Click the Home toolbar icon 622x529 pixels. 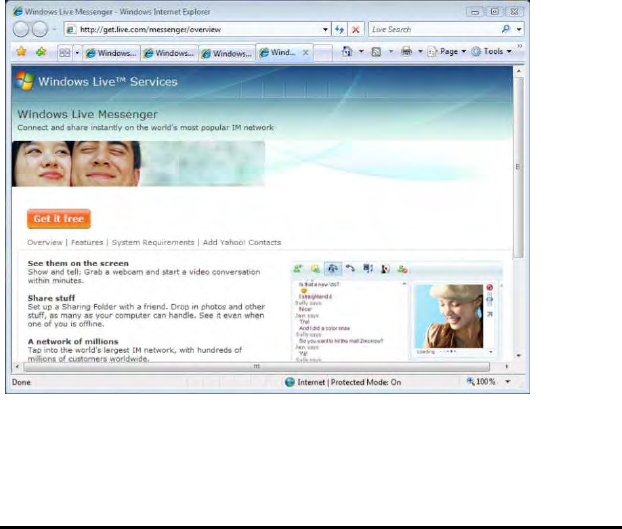click(347, 52)
